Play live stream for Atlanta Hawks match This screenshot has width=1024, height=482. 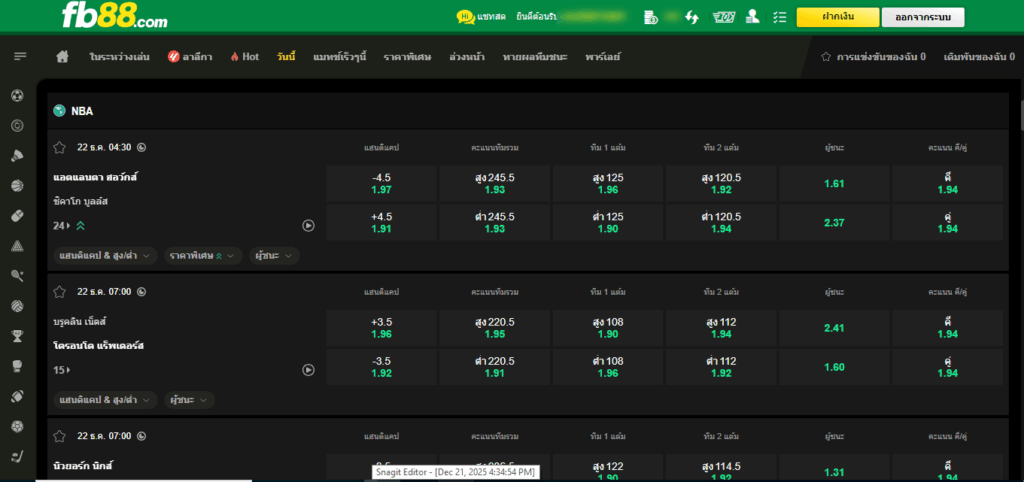point(308,225)
